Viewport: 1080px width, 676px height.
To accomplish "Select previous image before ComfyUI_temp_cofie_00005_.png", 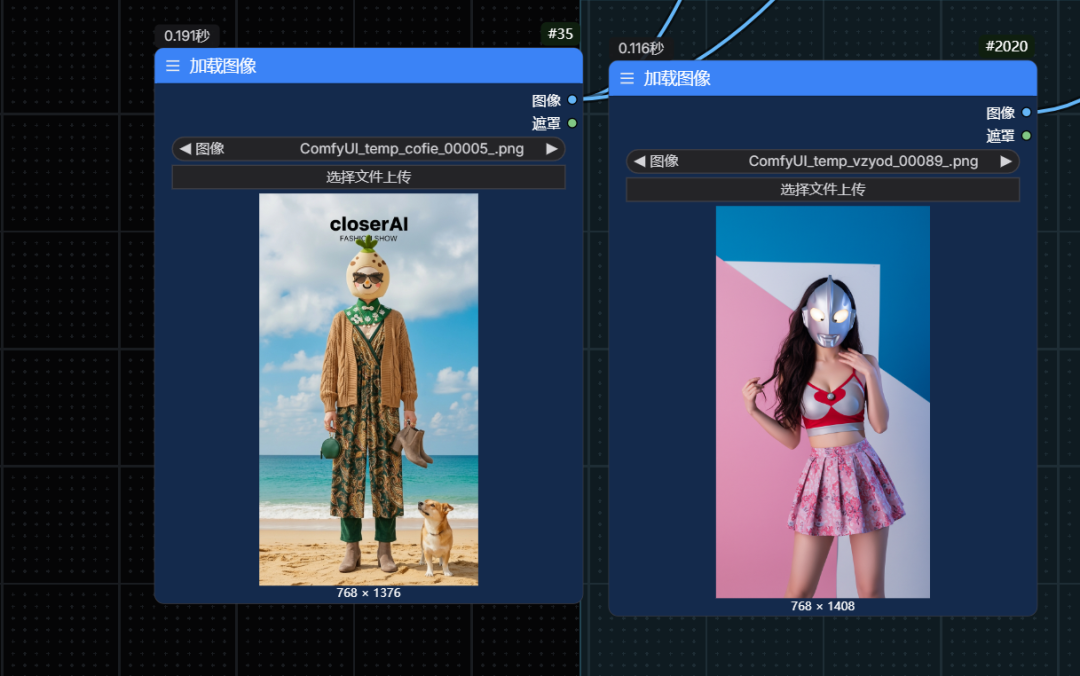I will [x=185, y=149].
